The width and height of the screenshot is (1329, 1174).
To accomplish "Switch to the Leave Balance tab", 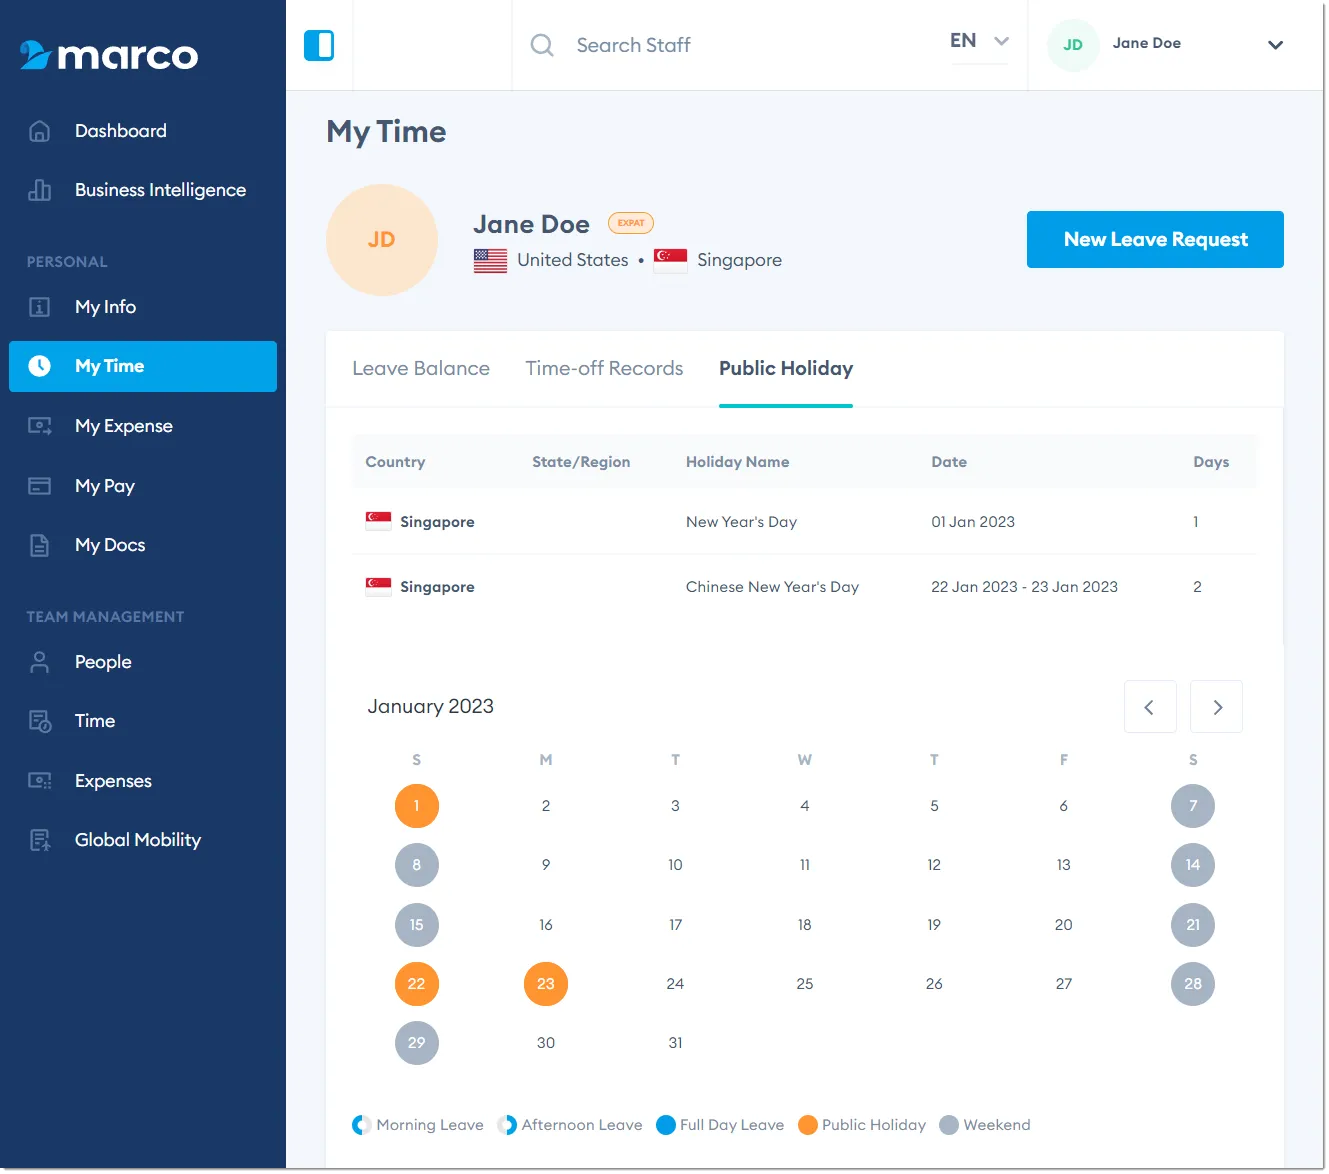I will (x=421, y=368).
